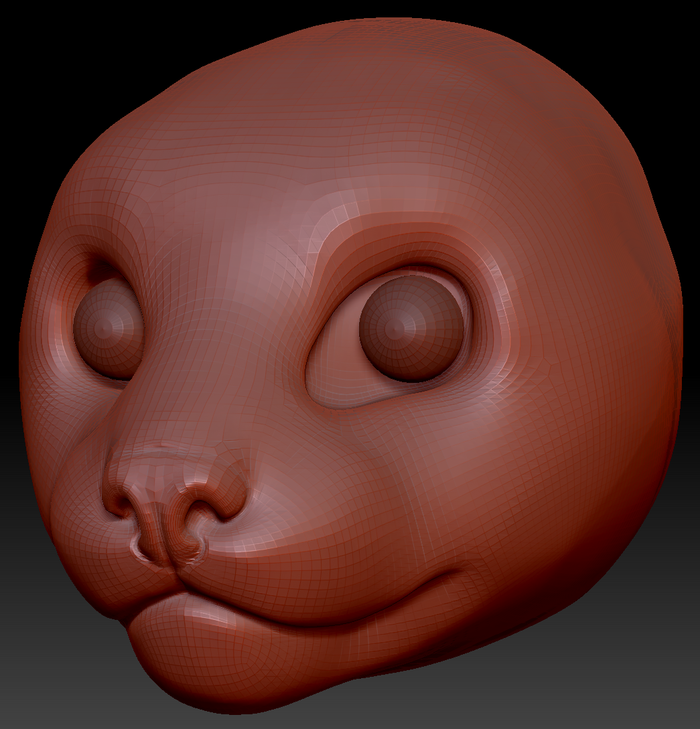The height and width of the screenshot is (729, 700).
Task: Click the smaller eyeball on the sculpted head
Action: coord(108,327)
